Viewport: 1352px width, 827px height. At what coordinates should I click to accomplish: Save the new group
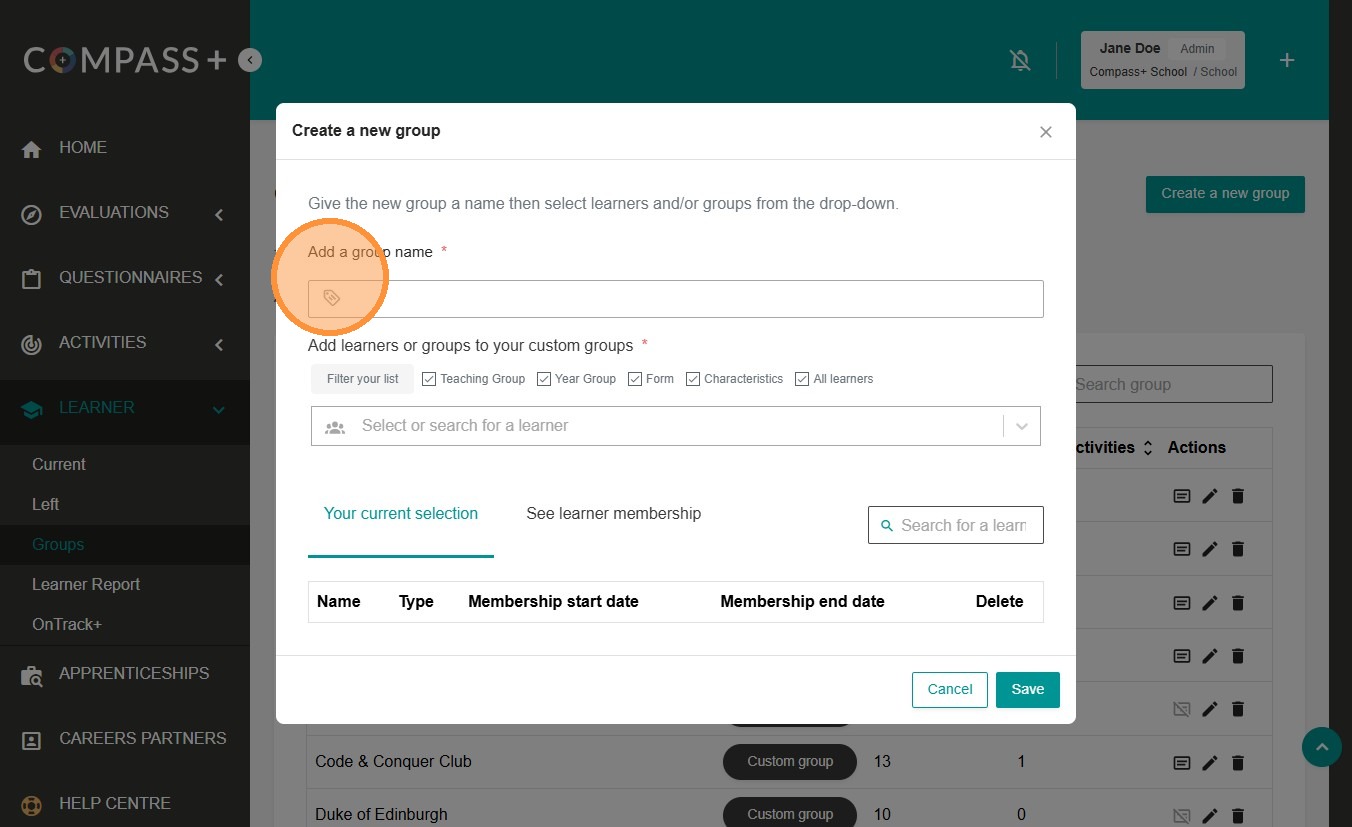(x=1028, y=690)
